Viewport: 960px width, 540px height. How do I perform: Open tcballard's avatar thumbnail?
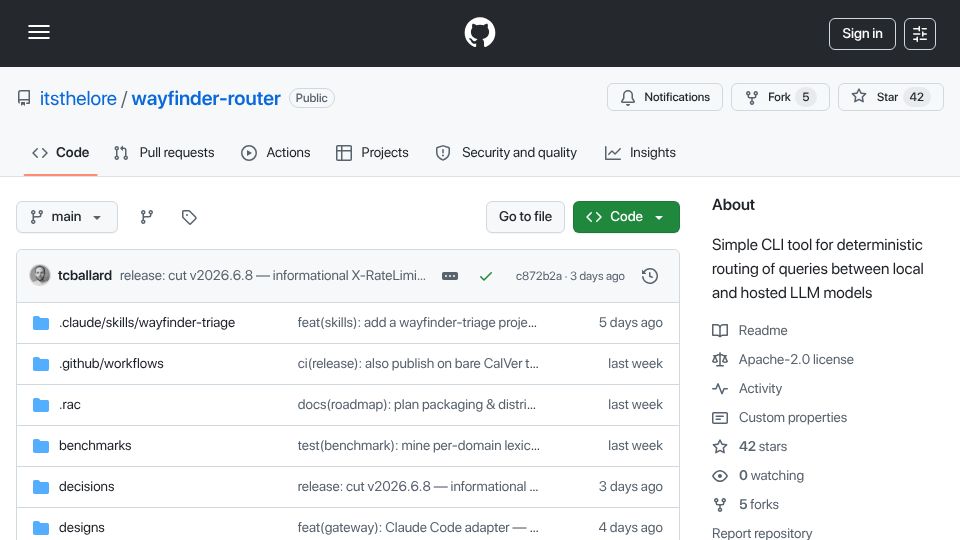(40, 276)
